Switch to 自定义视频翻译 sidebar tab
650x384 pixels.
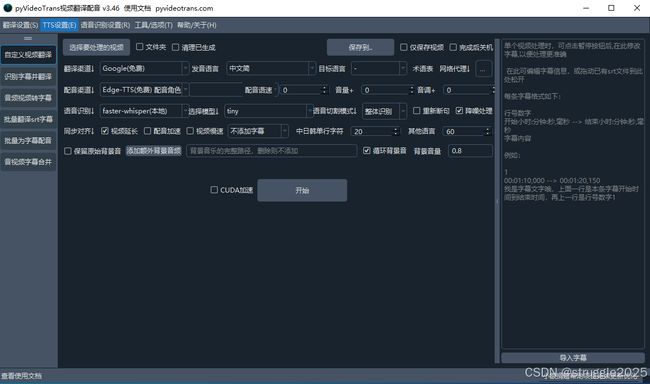[x=28, y=55]
